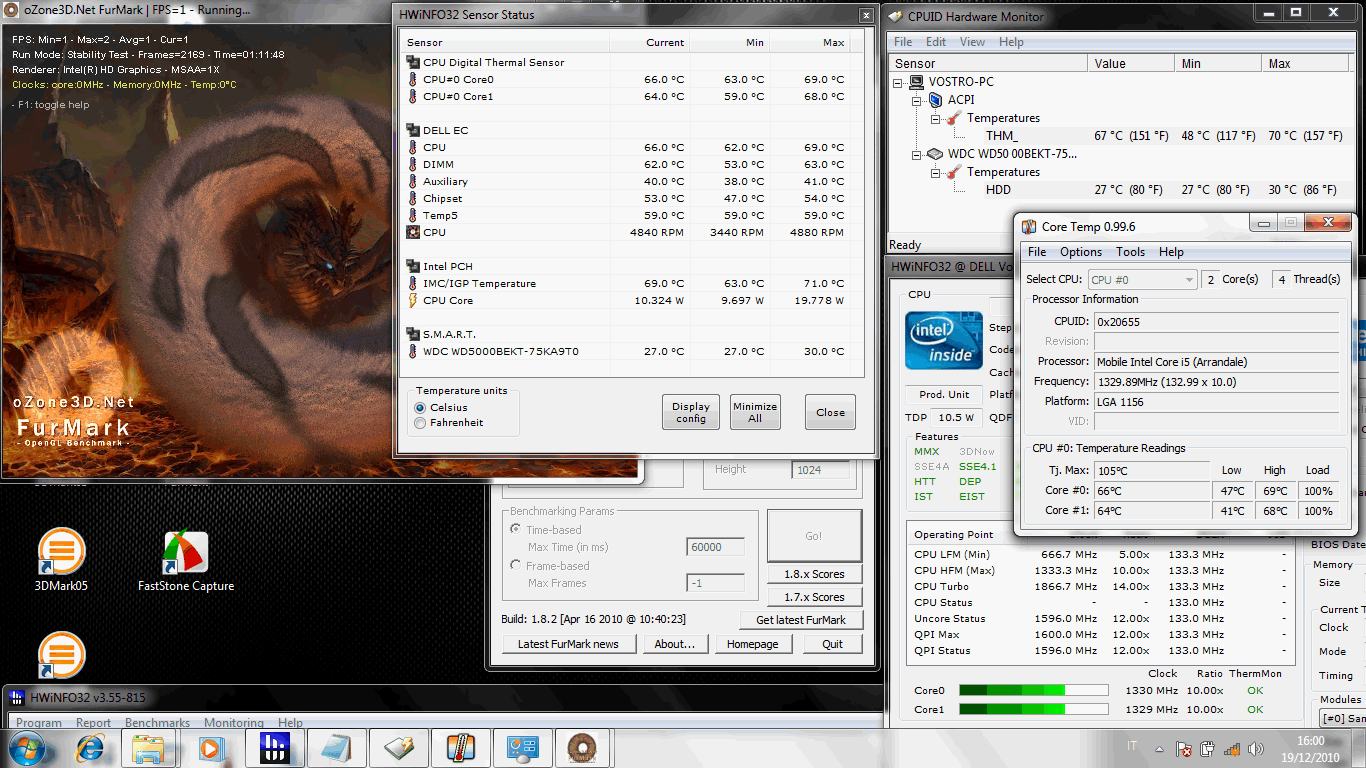Click Display config button
This screenshot has height=768, width=1366.
pyautogui.click(x=690, y=412)
